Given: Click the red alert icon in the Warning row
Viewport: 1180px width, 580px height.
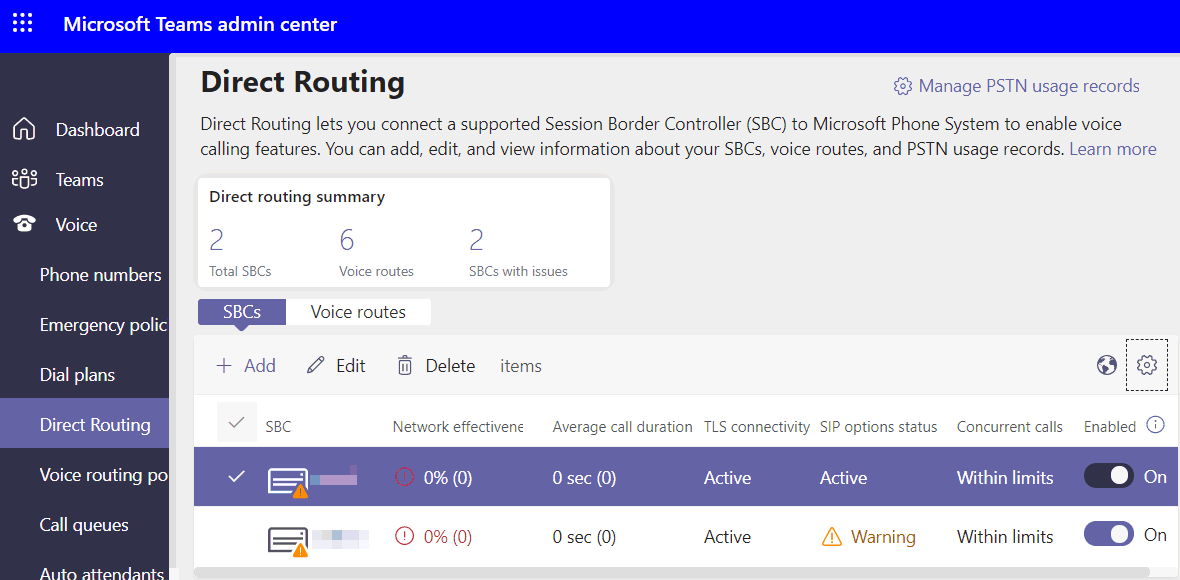Looking at the screenshot, I should coord(404,536).
